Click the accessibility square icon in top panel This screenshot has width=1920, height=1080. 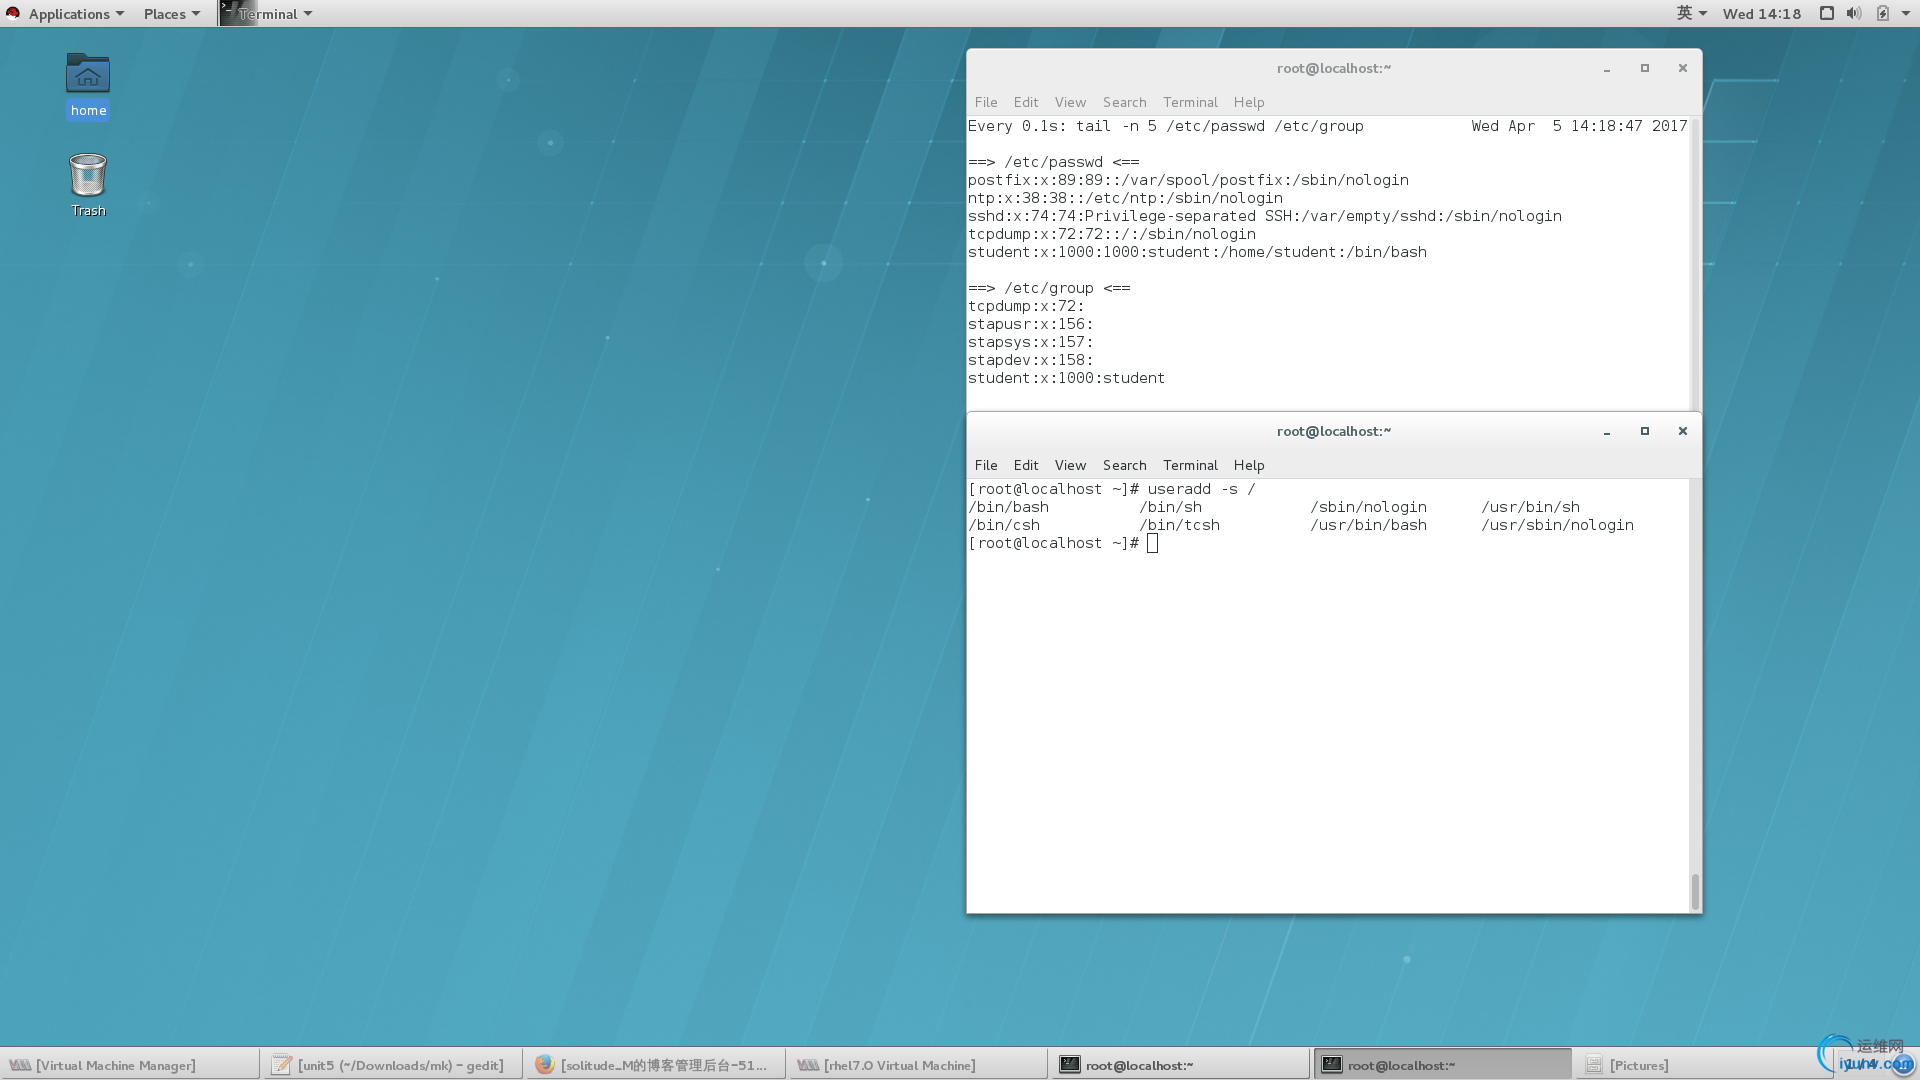[1826, 13]
